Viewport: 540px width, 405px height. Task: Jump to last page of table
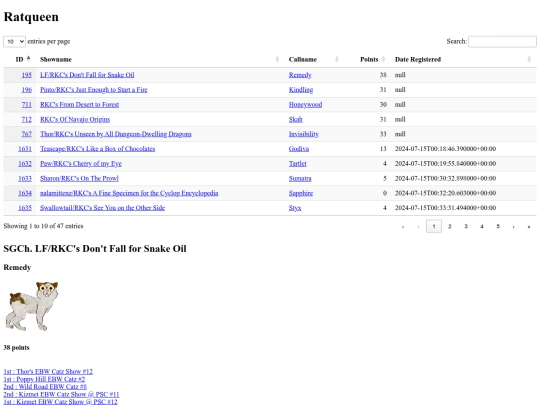tap(529, 226)
